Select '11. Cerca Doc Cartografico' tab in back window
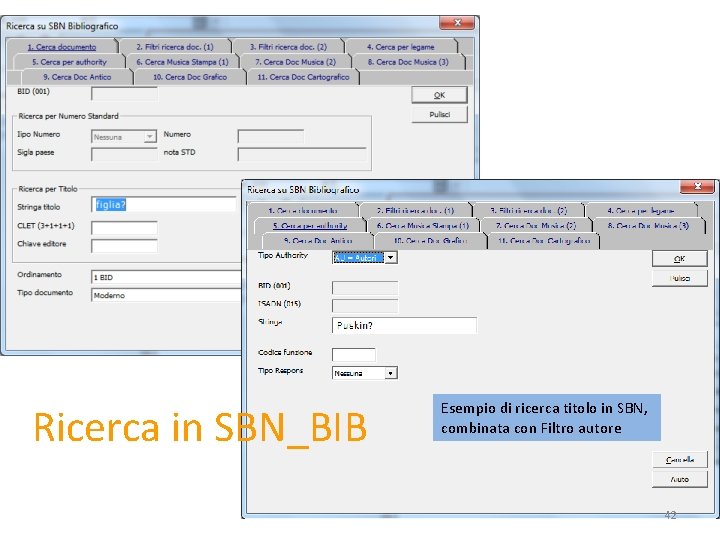The width and height of the screenshot is (720, 540). tap(304, 77)
